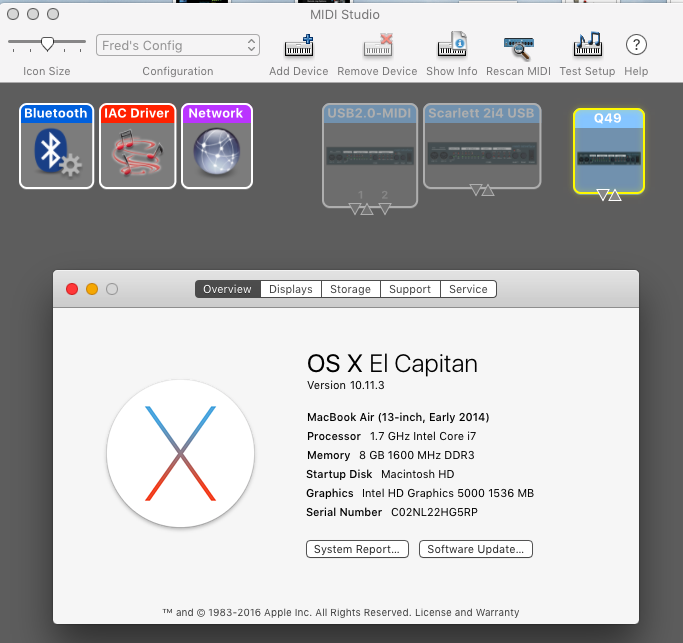
Task: Select the Scarlett 2i4 USB device
Action: pos(482,146)
